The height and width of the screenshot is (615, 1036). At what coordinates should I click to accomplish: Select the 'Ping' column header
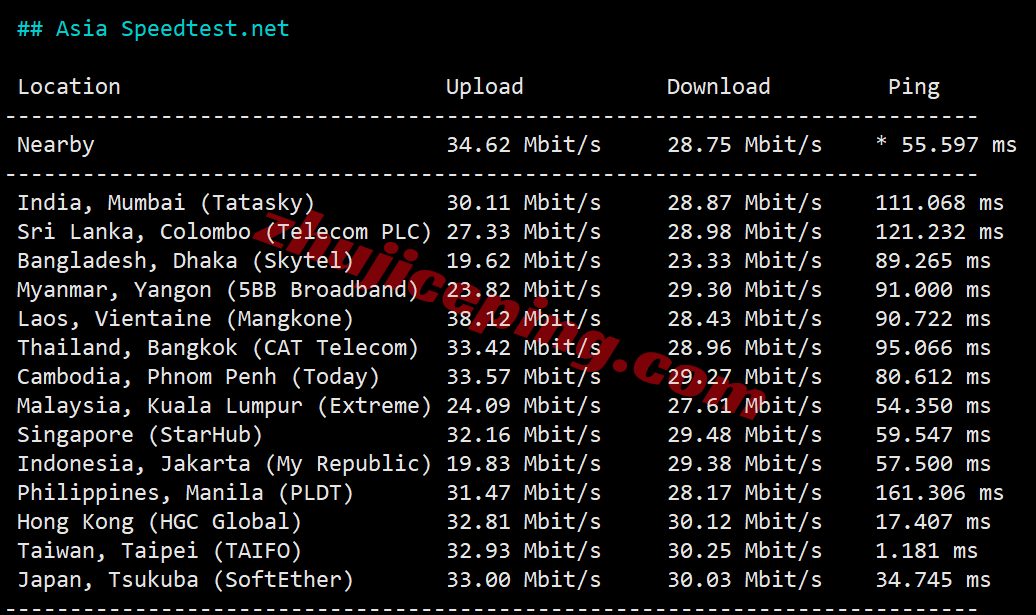tap(914, 87)
